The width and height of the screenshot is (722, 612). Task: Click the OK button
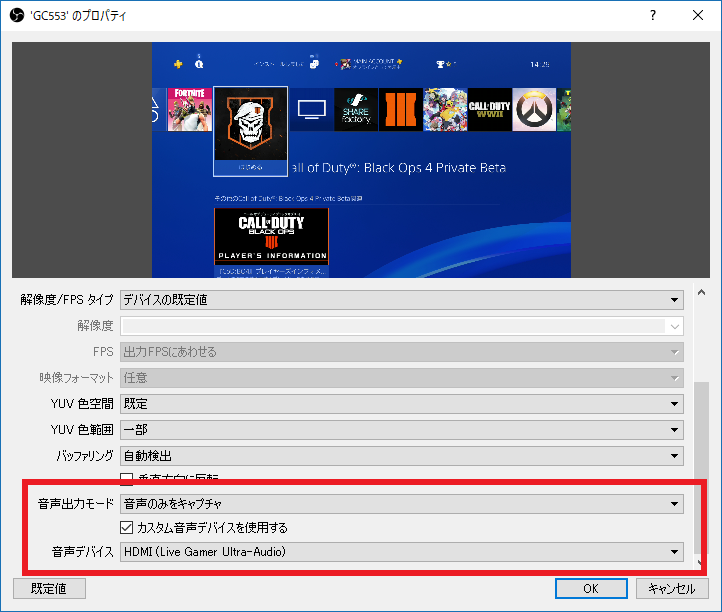click(591, 589)
